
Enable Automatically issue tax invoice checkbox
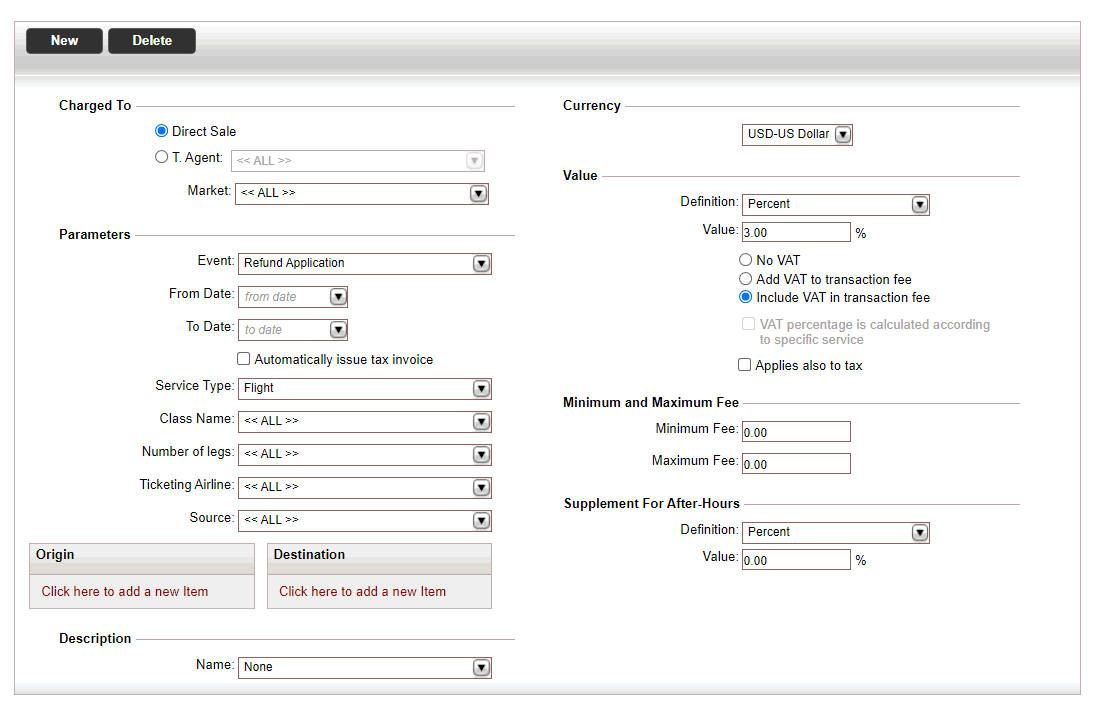click(x=244, y=359)
